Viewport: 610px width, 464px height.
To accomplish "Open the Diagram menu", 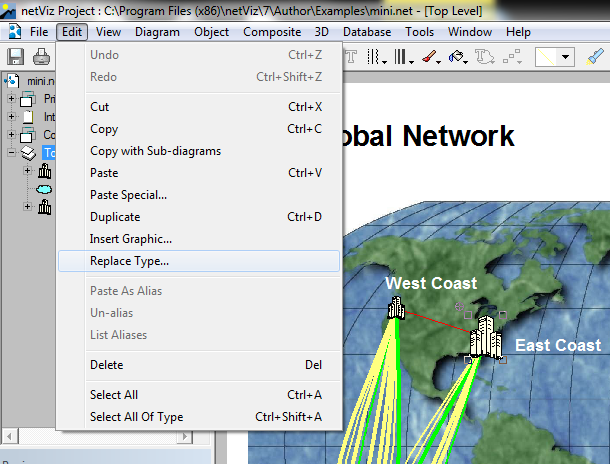I will tap(157, 32).
